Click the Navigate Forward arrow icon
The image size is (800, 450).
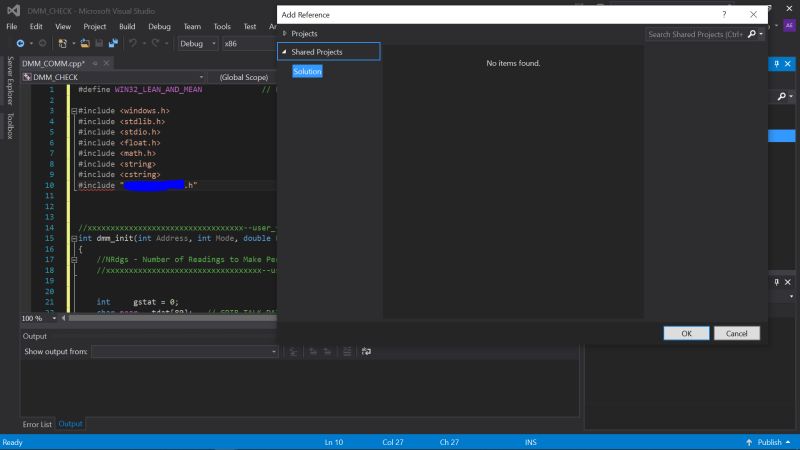43,44
